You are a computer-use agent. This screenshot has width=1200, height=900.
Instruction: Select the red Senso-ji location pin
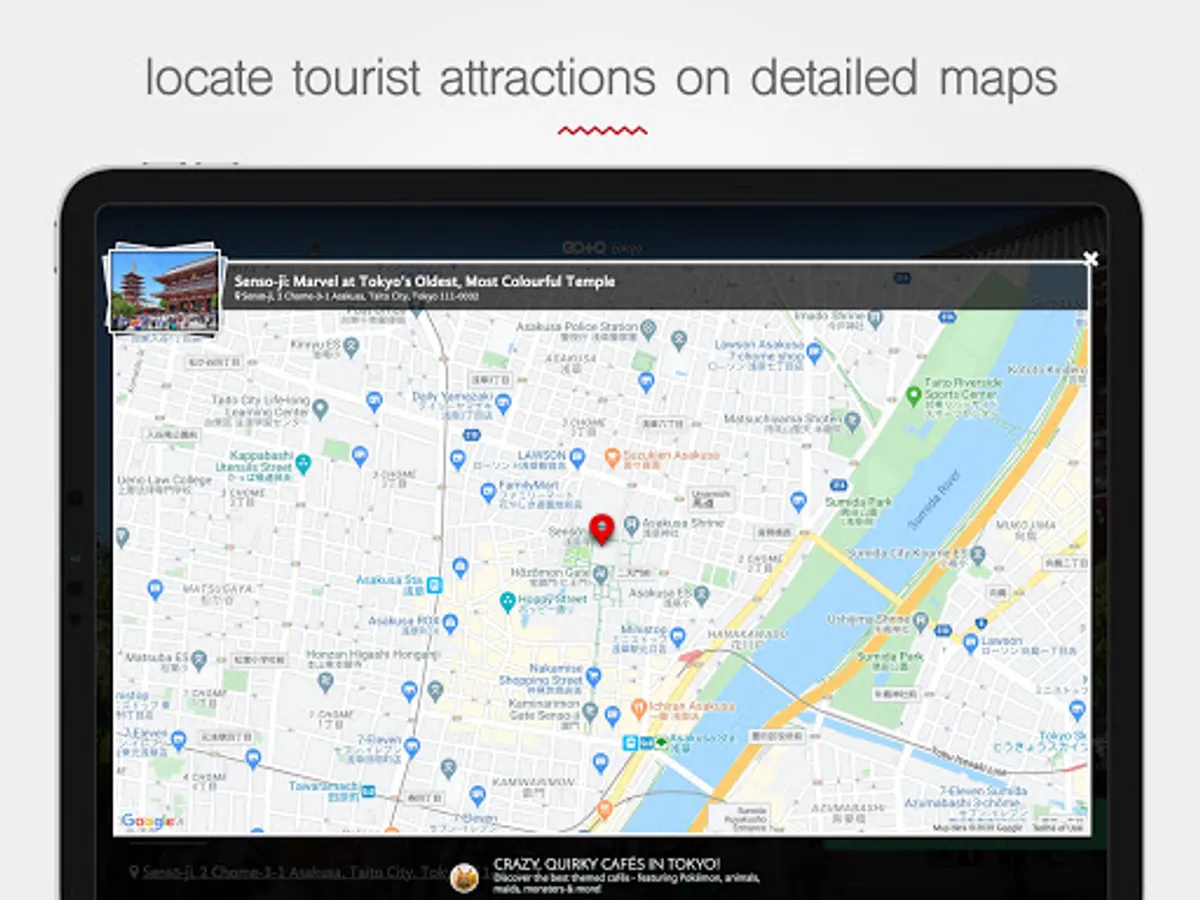(601, 528)
